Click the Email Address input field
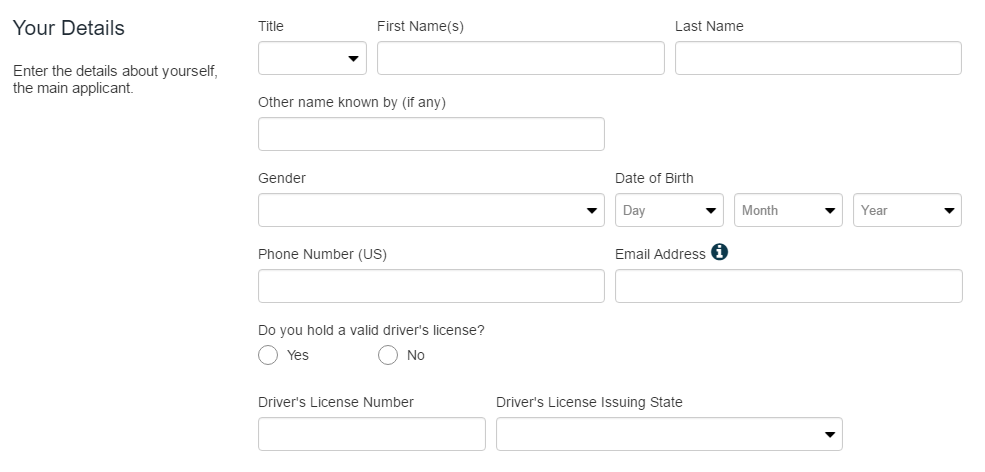This screenshot has width=985, height=472. click(x=788, y=286)
